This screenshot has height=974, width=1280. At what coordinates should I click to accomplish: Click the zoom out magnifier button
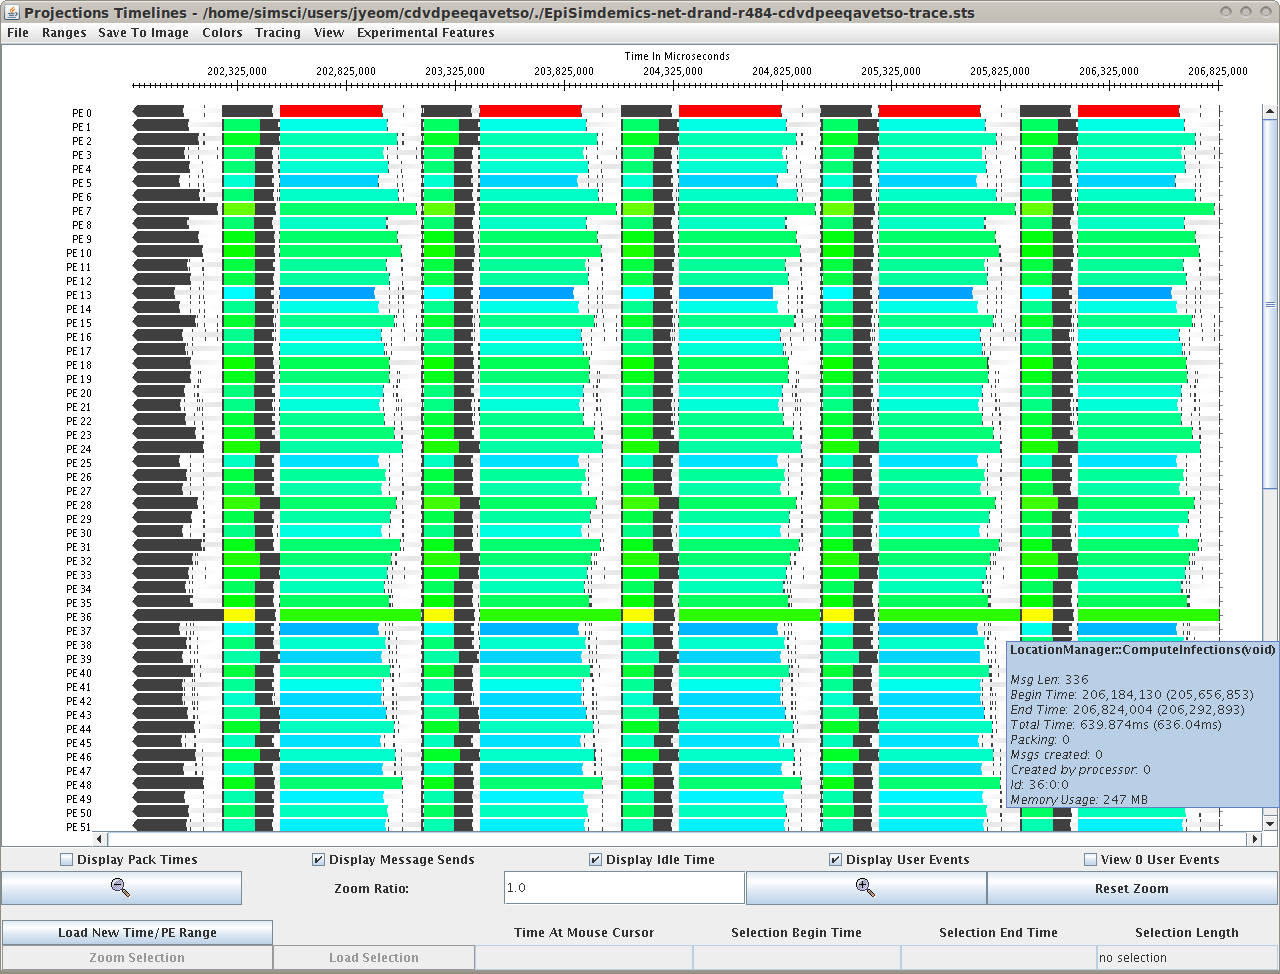(121, 888)
